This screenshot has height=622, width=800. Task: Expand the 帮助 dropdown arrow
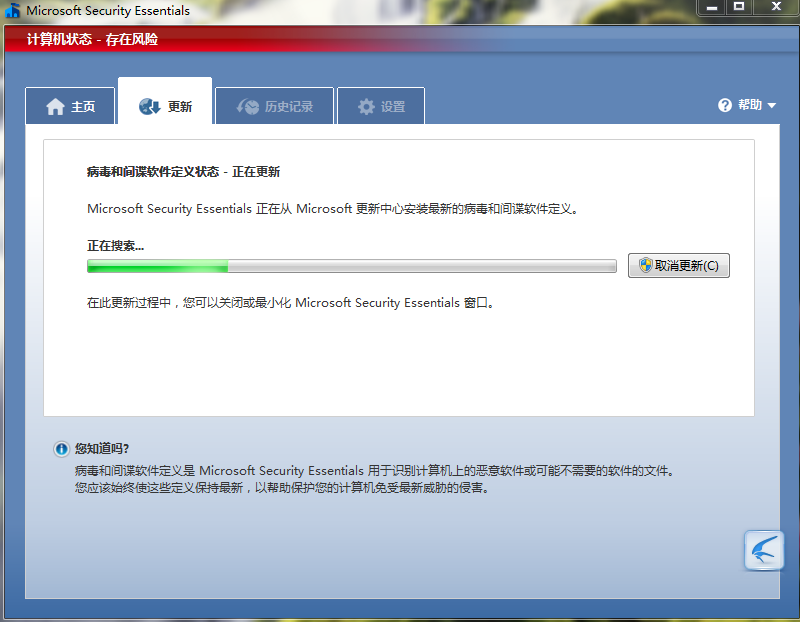pyautogui.click(x=771, y=106)
